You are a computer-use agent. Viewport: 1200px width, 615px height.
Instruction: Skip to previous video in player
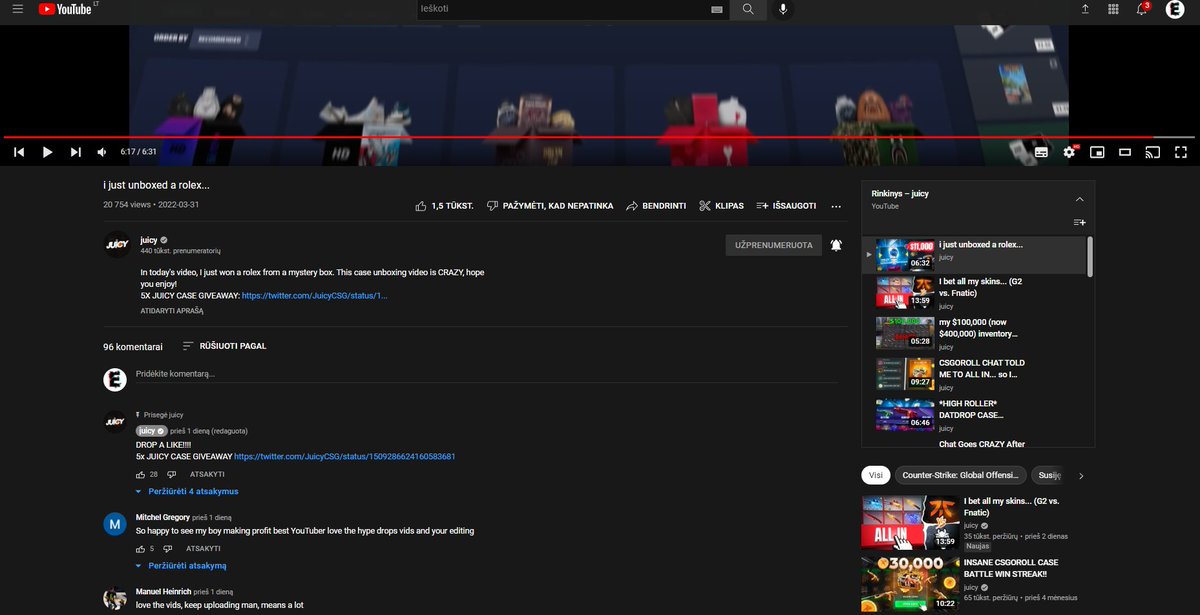tap(19, 152)
